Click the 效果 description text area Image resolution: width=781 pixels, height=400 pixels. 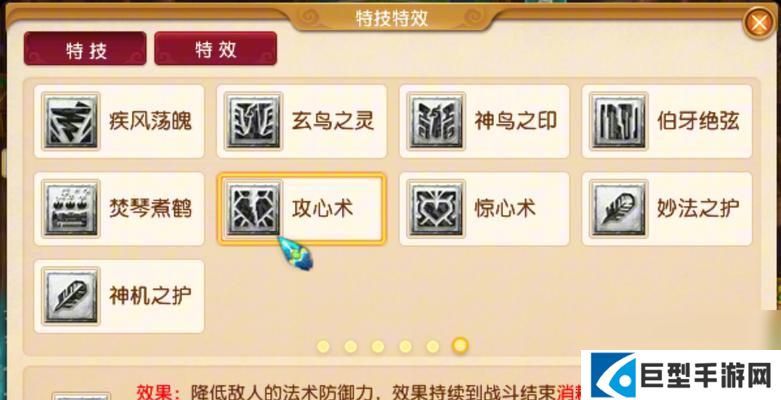(x=356, y=391)
